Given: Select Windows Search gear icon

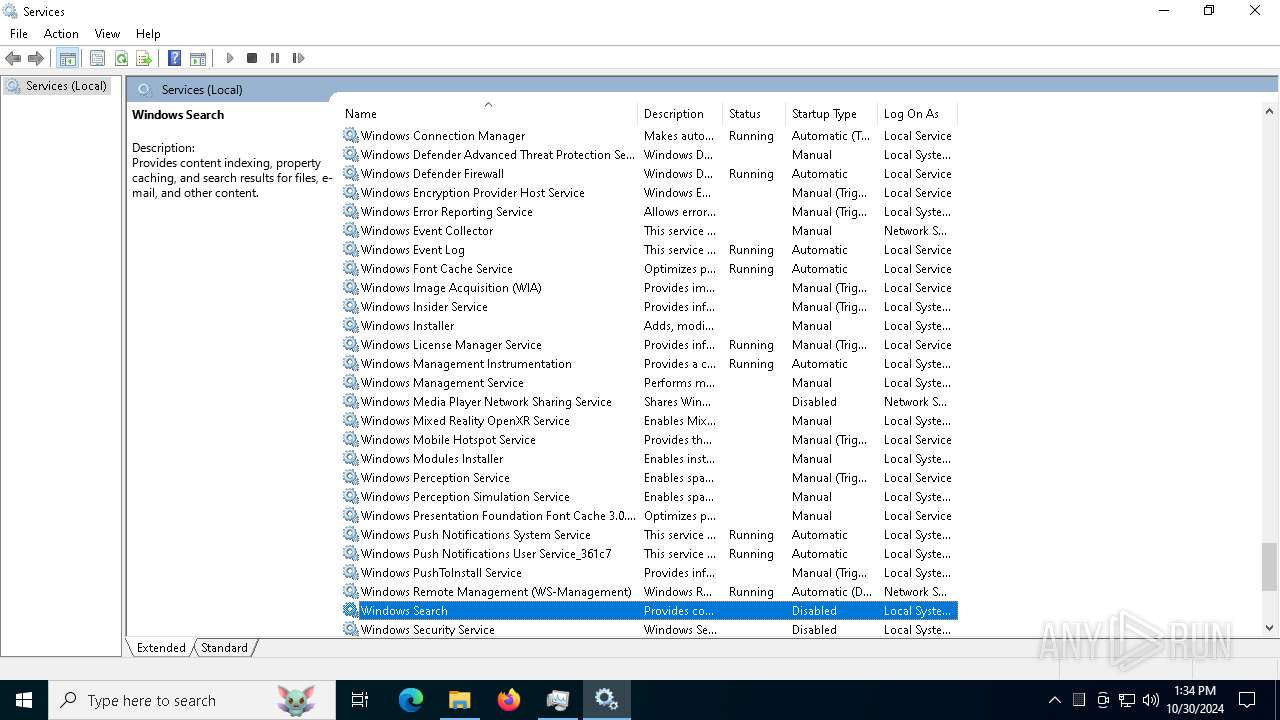Looking at the screenshot, I should pyautogui.click(x=350, y=610).
